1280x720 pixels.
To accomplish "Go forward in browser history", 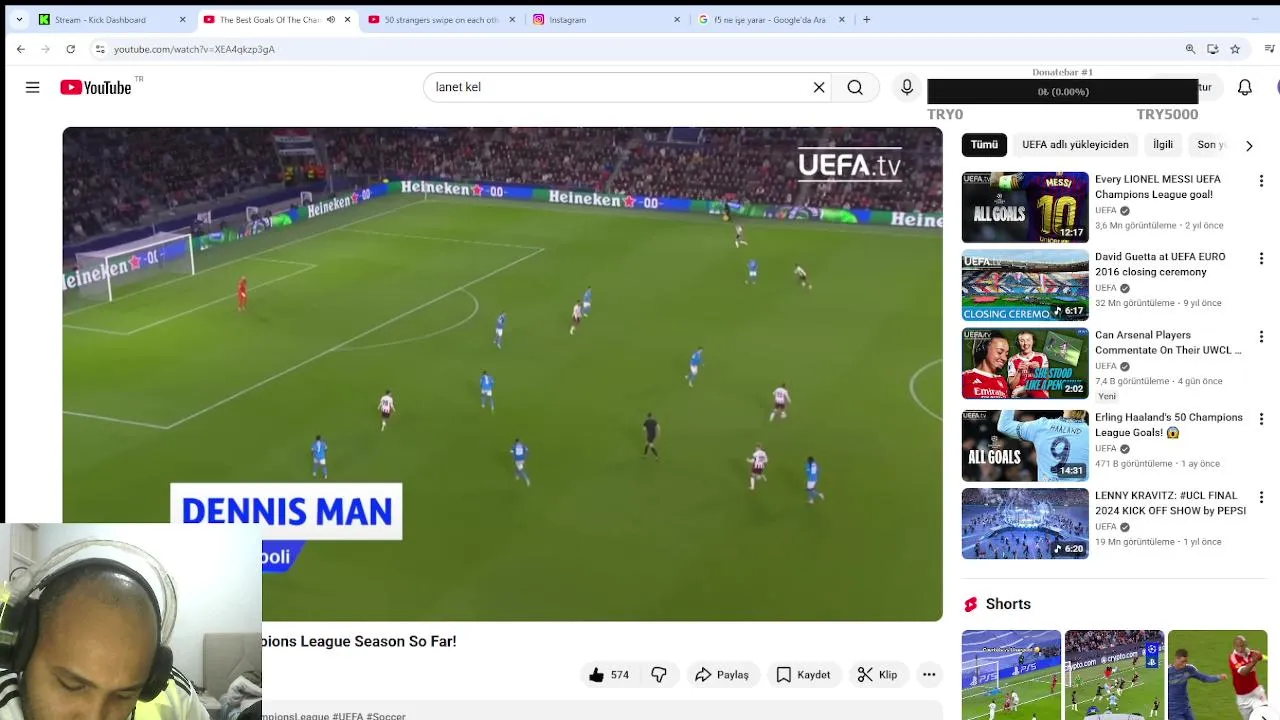I will point(46,49).
